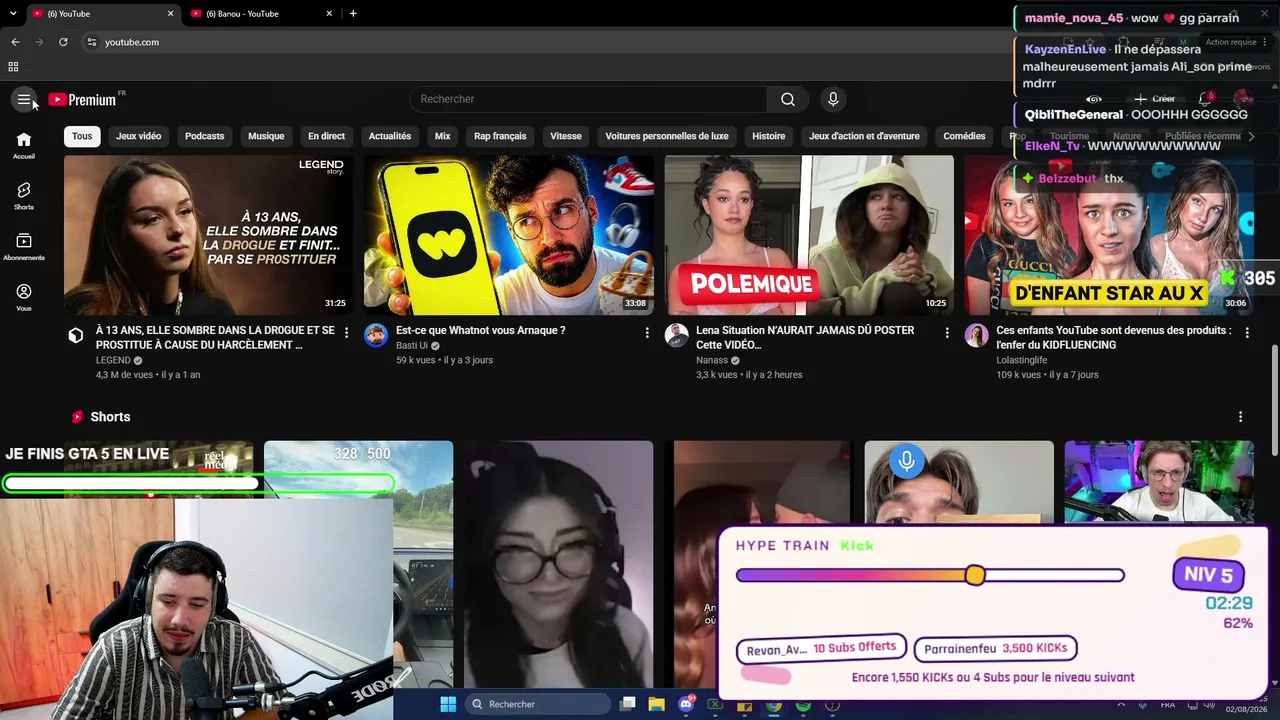
Task: Open Task View on the taskbar
Action: 628,704
